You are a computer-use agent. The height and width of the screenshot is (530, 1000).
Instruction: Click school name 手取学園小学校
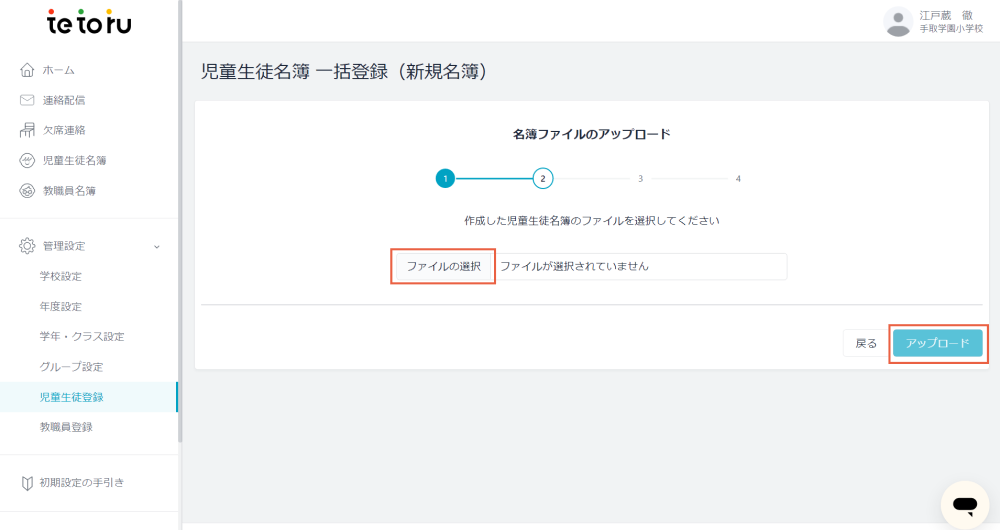point(951,29)
